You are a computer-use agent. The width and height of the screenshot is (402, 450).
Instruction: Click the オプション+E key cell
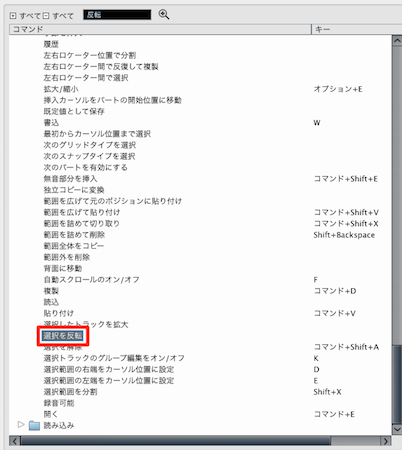click(338, 89)
